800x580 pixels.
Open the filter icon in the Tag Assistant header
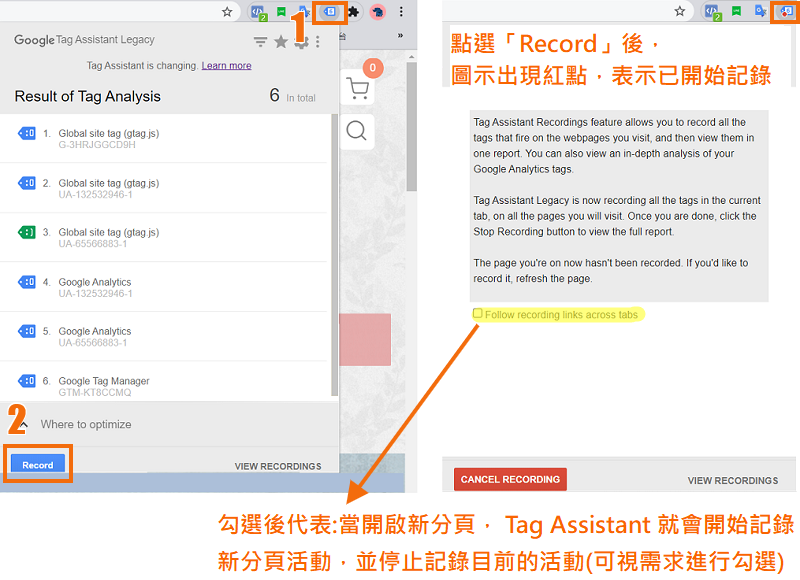pos(260,42)
